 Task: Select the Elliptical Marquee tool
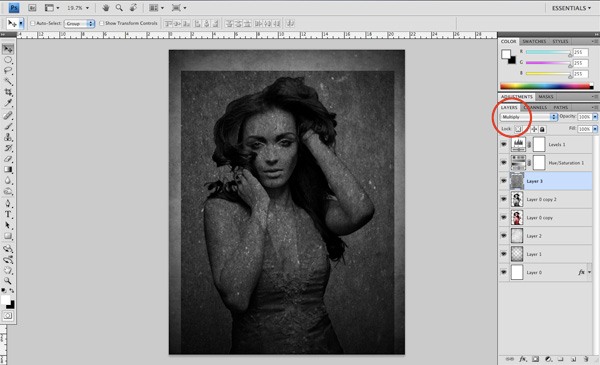8,60
